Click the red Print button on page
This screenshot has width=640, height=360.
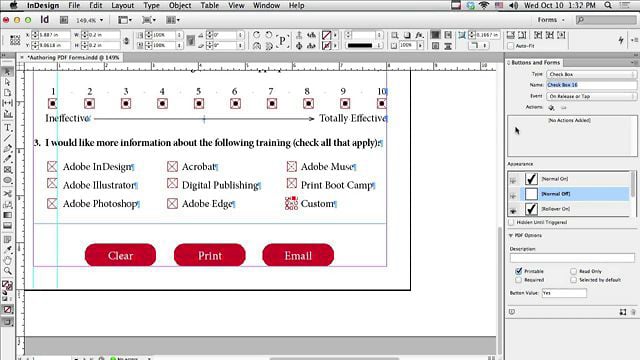tap(210, 255)
